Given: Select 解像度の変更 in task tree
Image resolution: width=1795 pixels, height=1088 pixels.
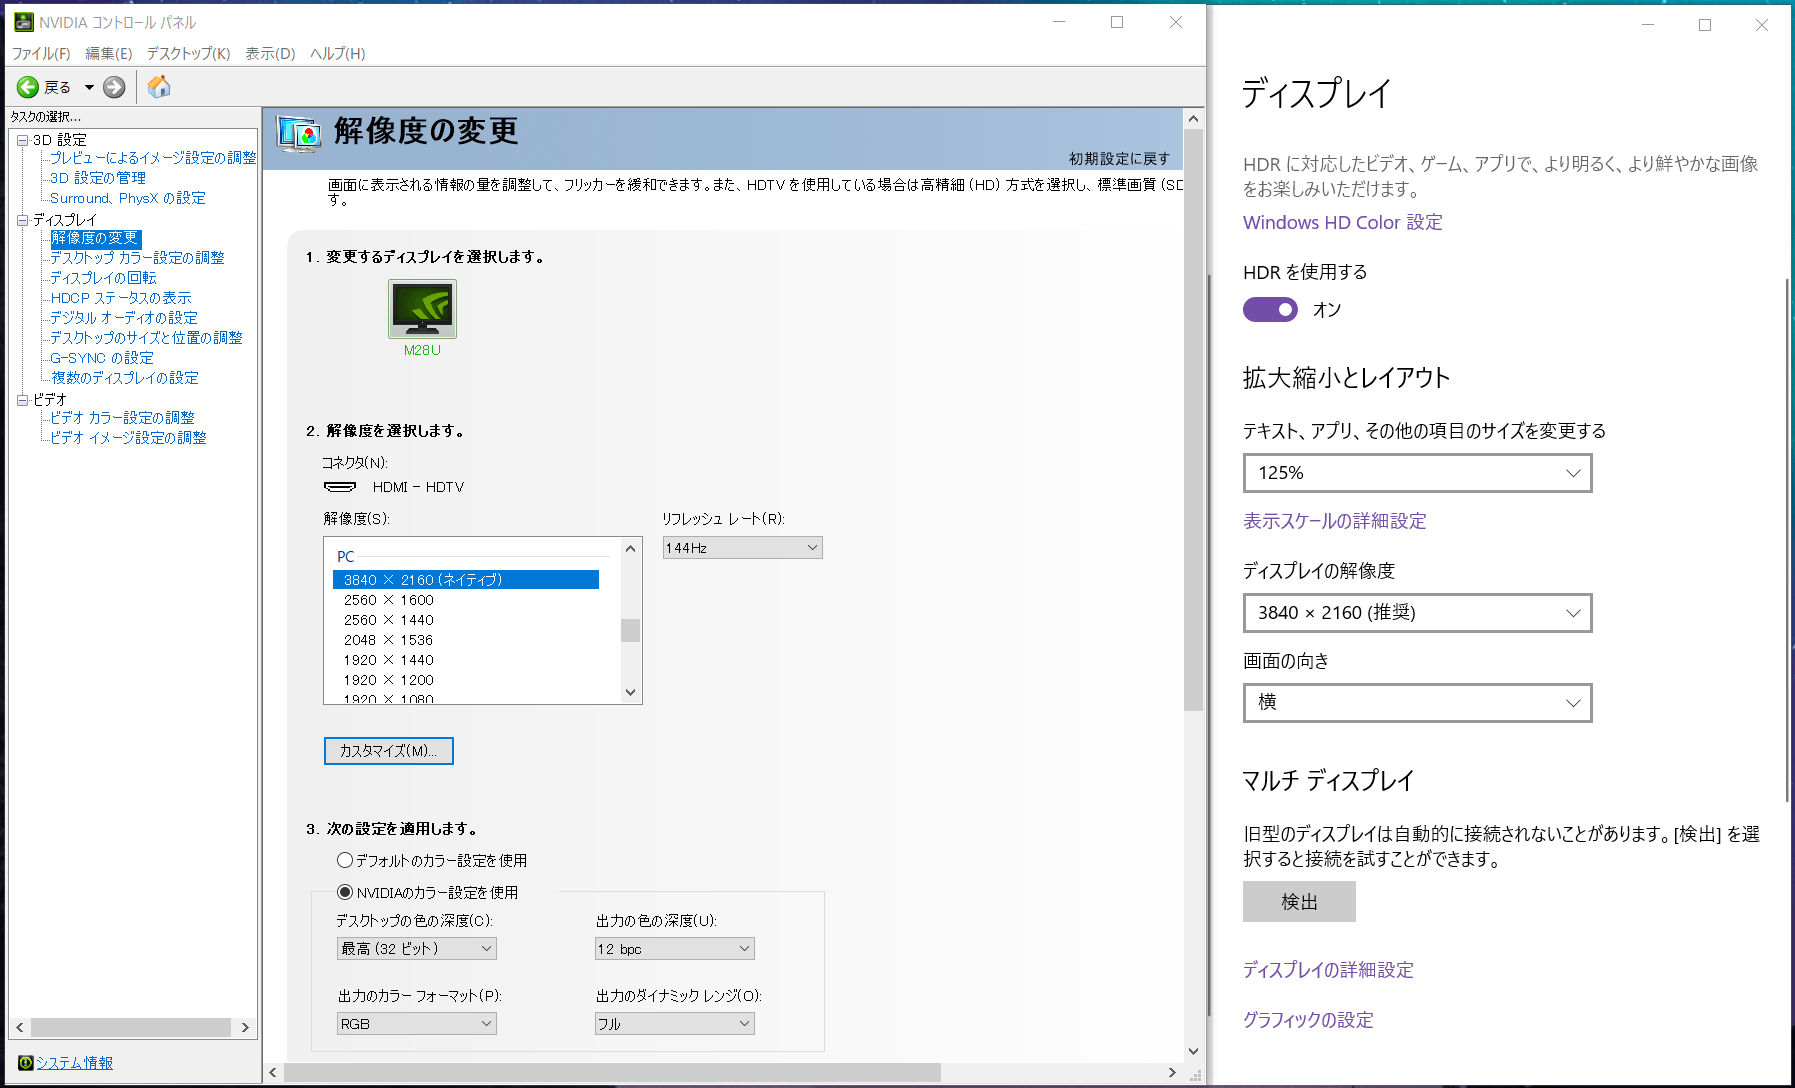Looking at the screenshot, I should 95,238.
